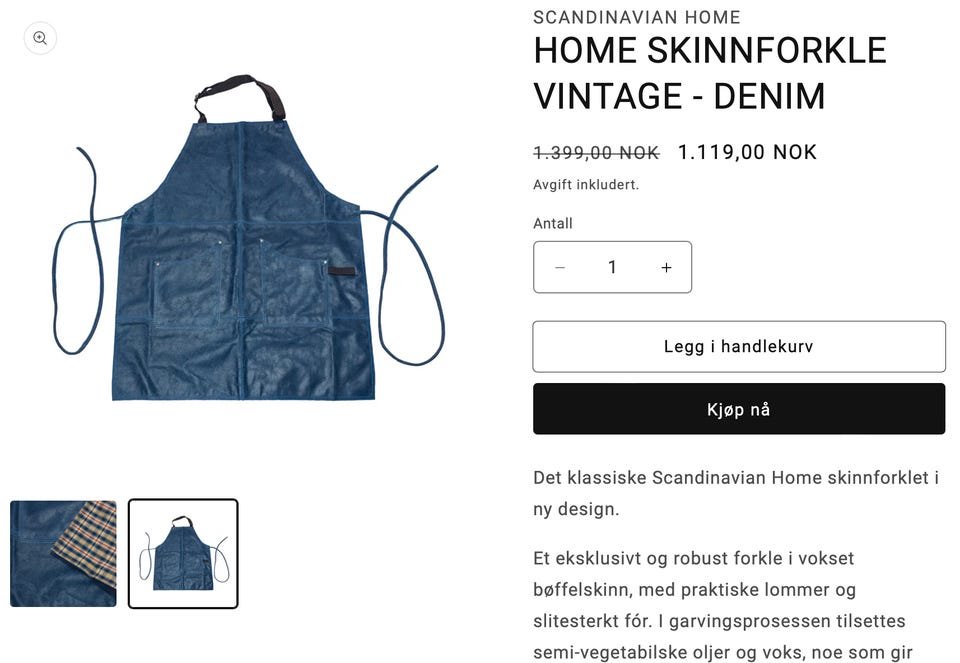Click the Home Skinnforkle Vintage - Denim title

tap(710, 73)
